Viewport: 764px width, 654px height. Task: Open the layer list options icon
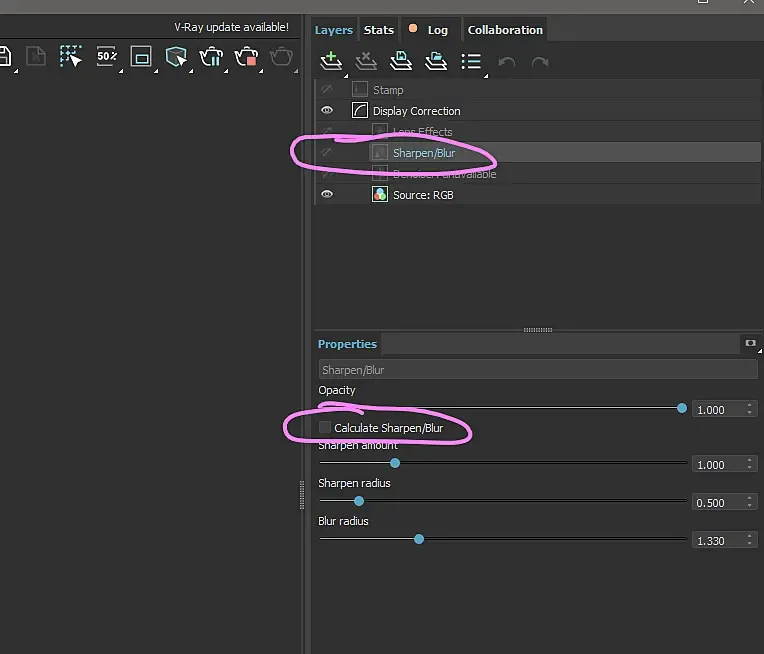471,61
